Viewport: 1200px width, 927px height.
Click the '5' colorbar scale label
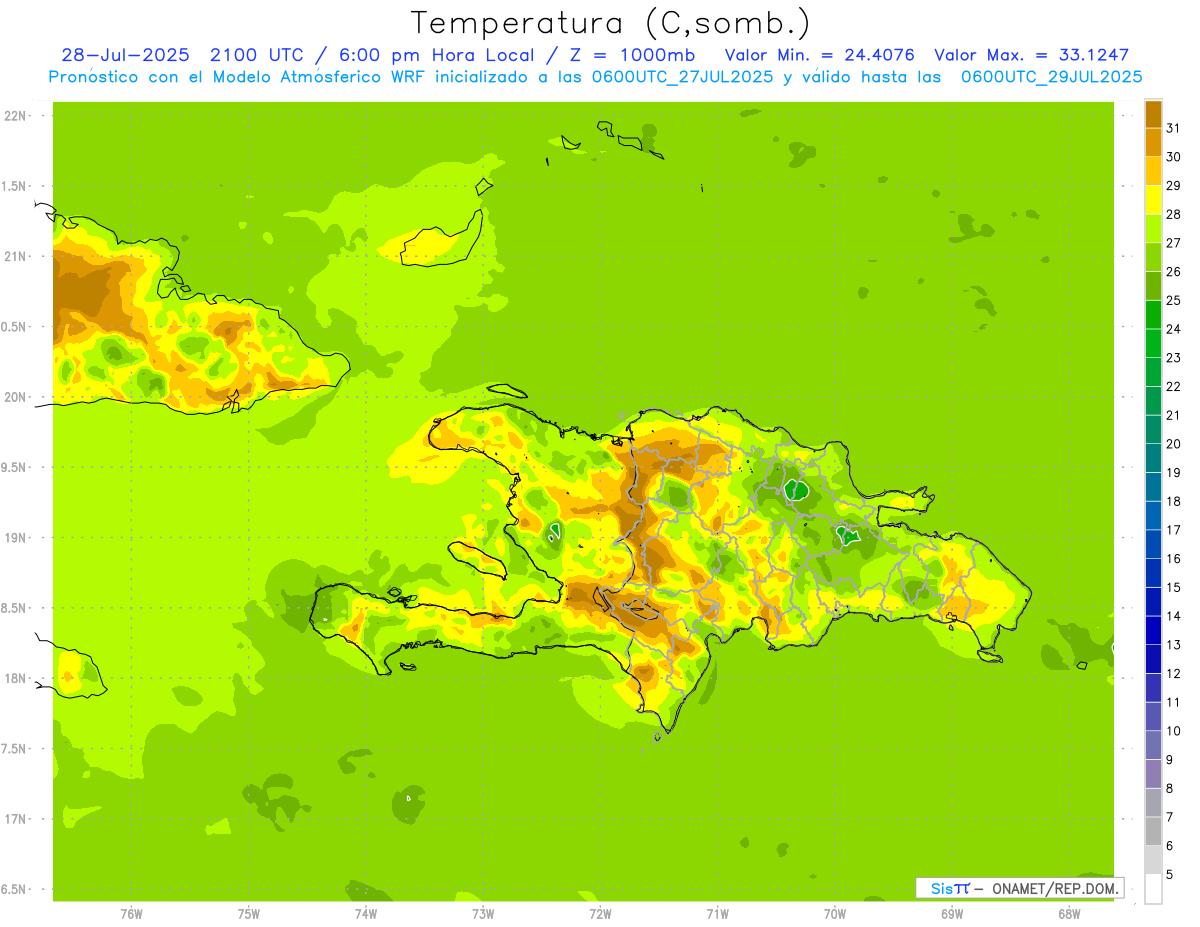click(x=1170, y=874)
